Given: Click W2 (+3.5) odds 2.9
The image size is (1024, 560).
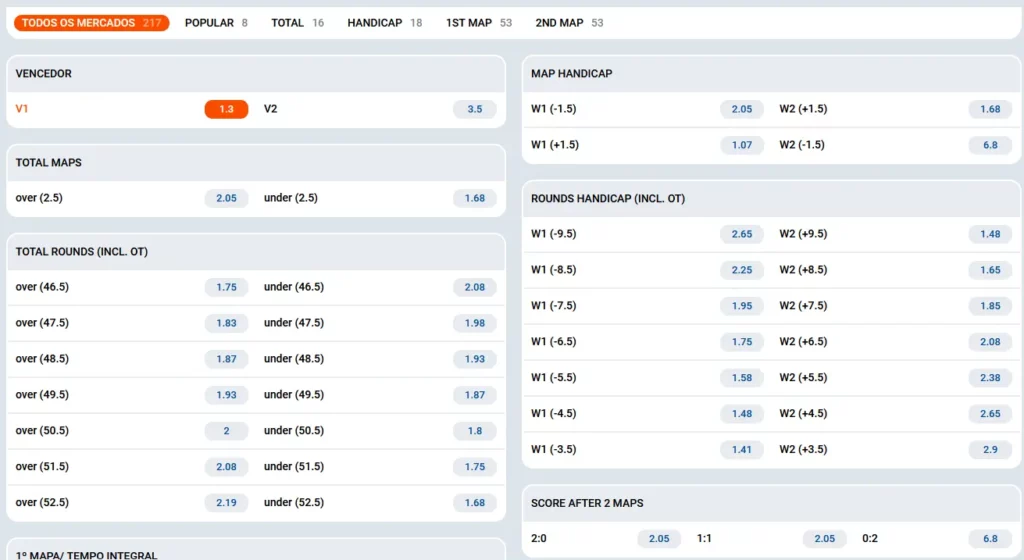Looking at the screenshot, I should (x=990, y=449).
